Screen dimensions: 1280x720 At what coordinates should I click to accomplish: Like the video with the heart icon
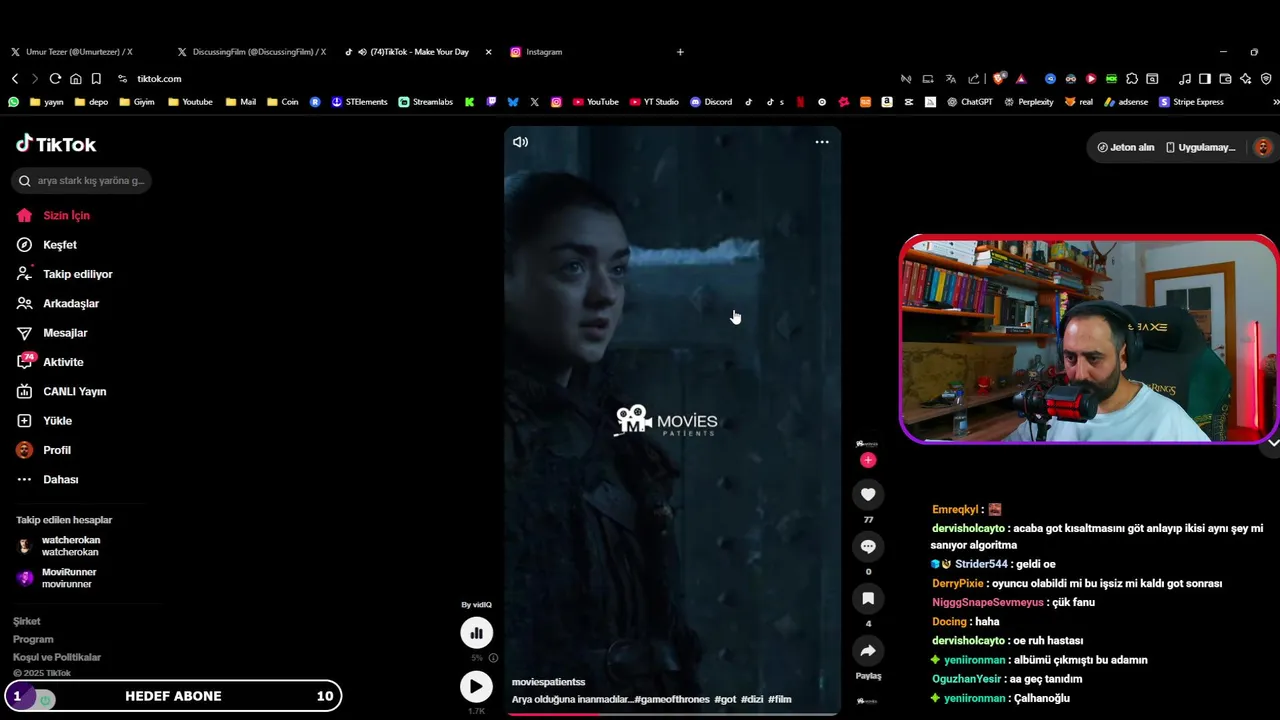coord(868,494)
